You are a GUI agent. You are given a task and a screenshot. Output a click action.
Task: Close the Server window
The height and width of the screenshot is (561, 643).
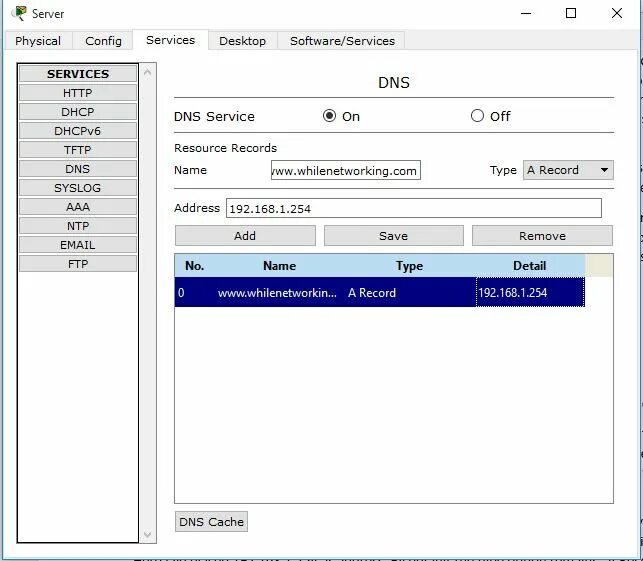[x=617, y=13]
